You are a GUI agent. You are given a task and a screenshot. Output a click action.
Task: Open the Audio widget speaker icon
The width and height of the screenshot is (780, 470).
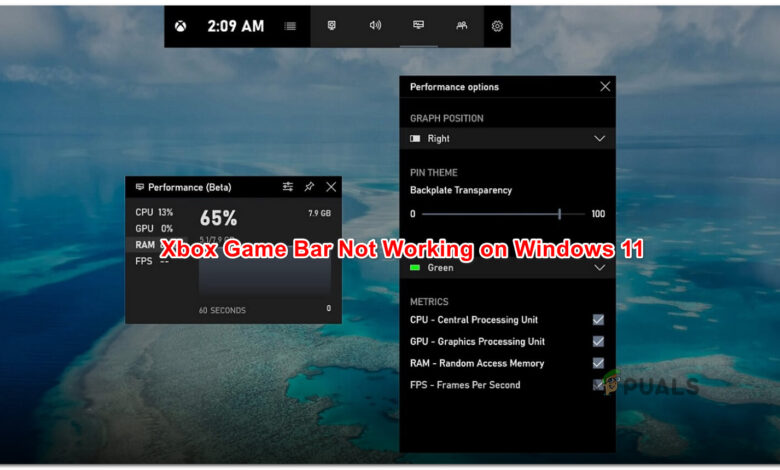pos(375,26)
